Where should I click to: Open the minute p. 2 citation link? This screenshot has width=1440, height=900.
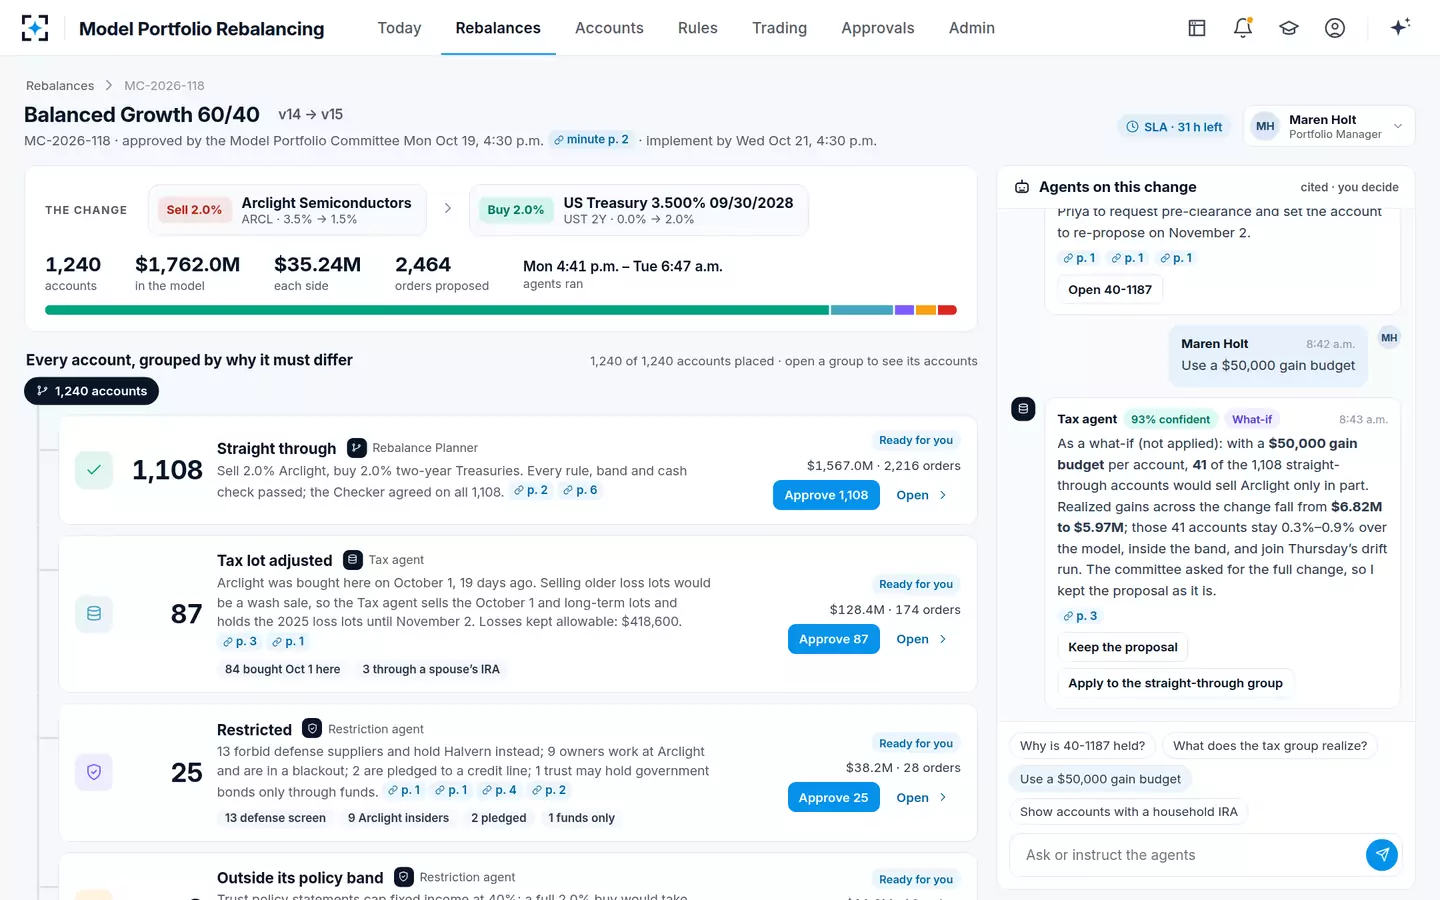pos(591,140)
